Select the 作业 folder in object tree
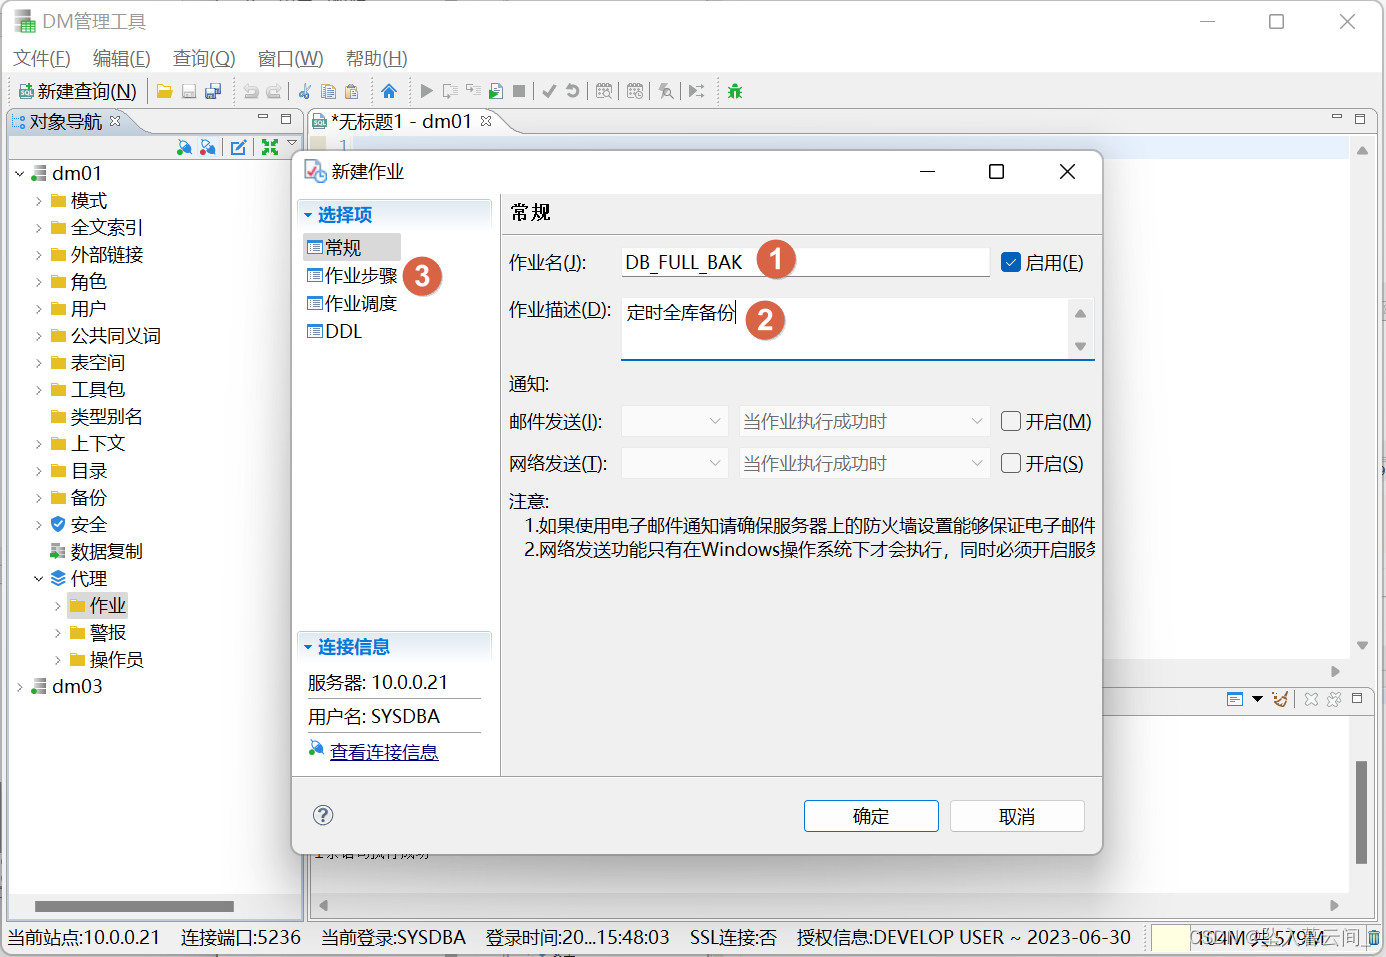 pos(98,605)
